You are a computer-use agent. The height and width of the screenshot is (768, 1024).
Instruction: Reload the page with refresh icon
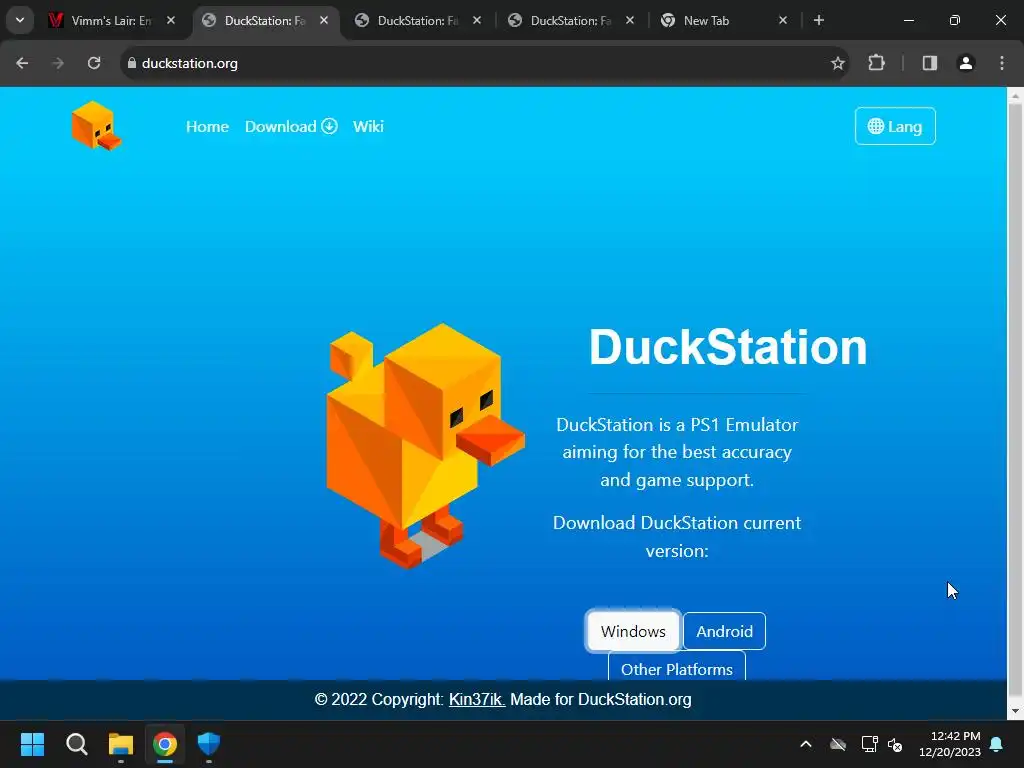click(94, 63)
